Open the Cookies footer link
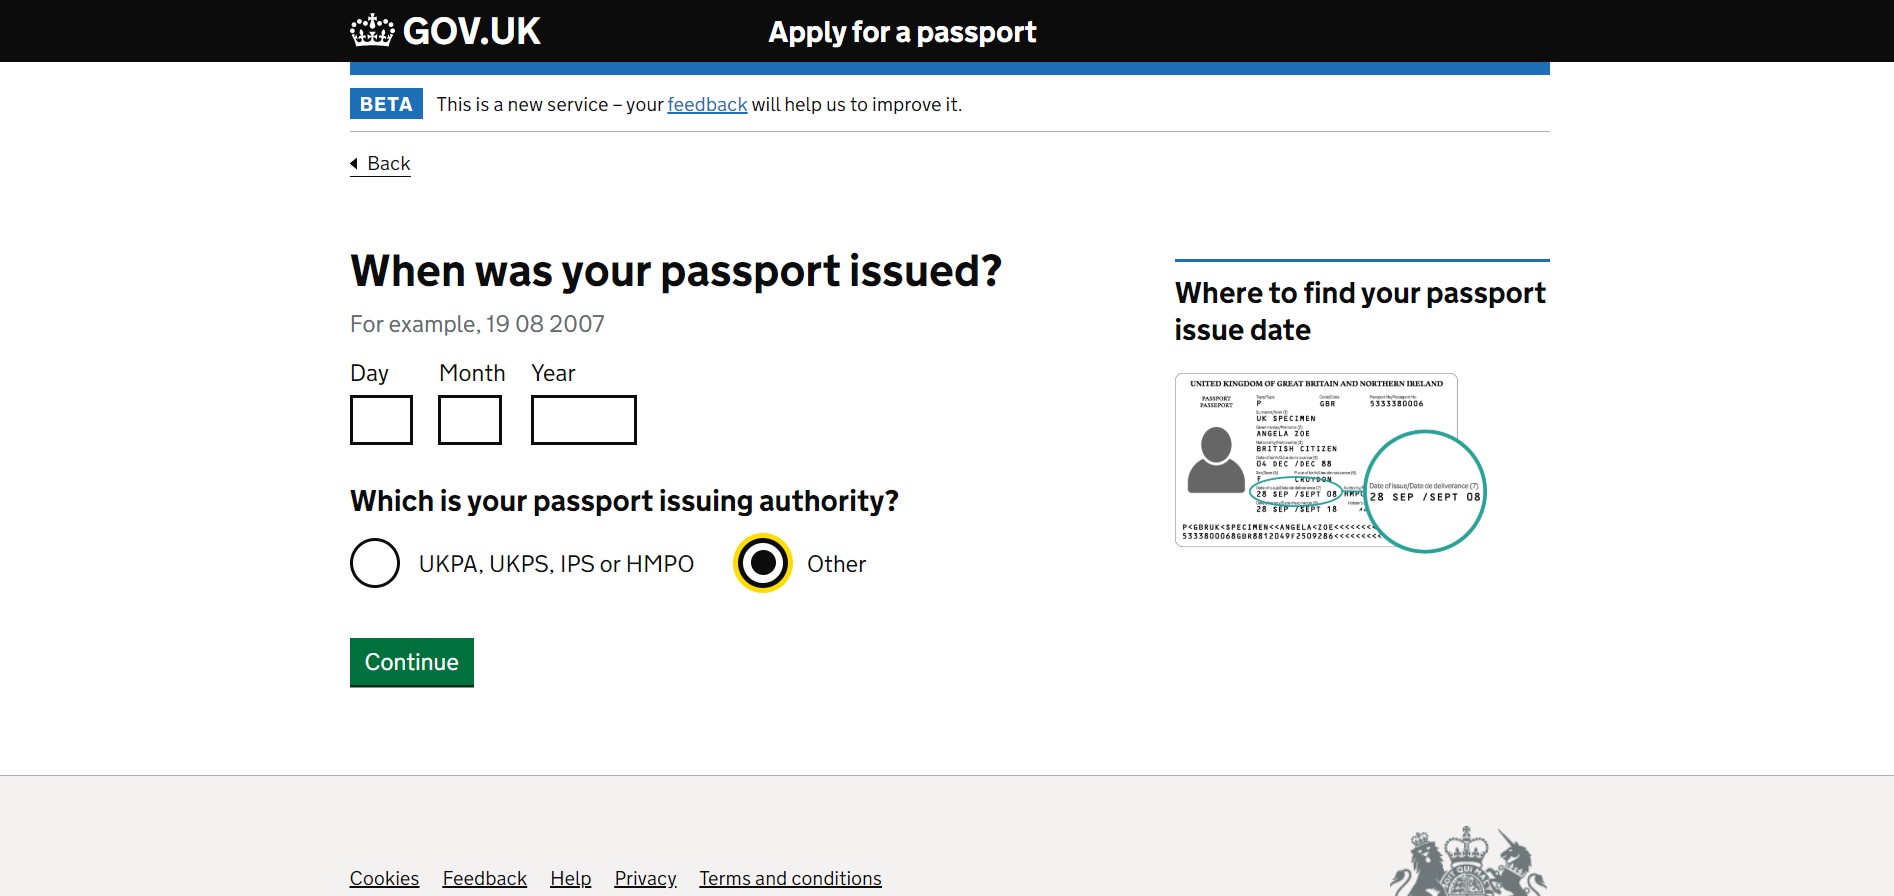Image resolution: width=1894 pixels, height=896 pixels. coord(384,878)
